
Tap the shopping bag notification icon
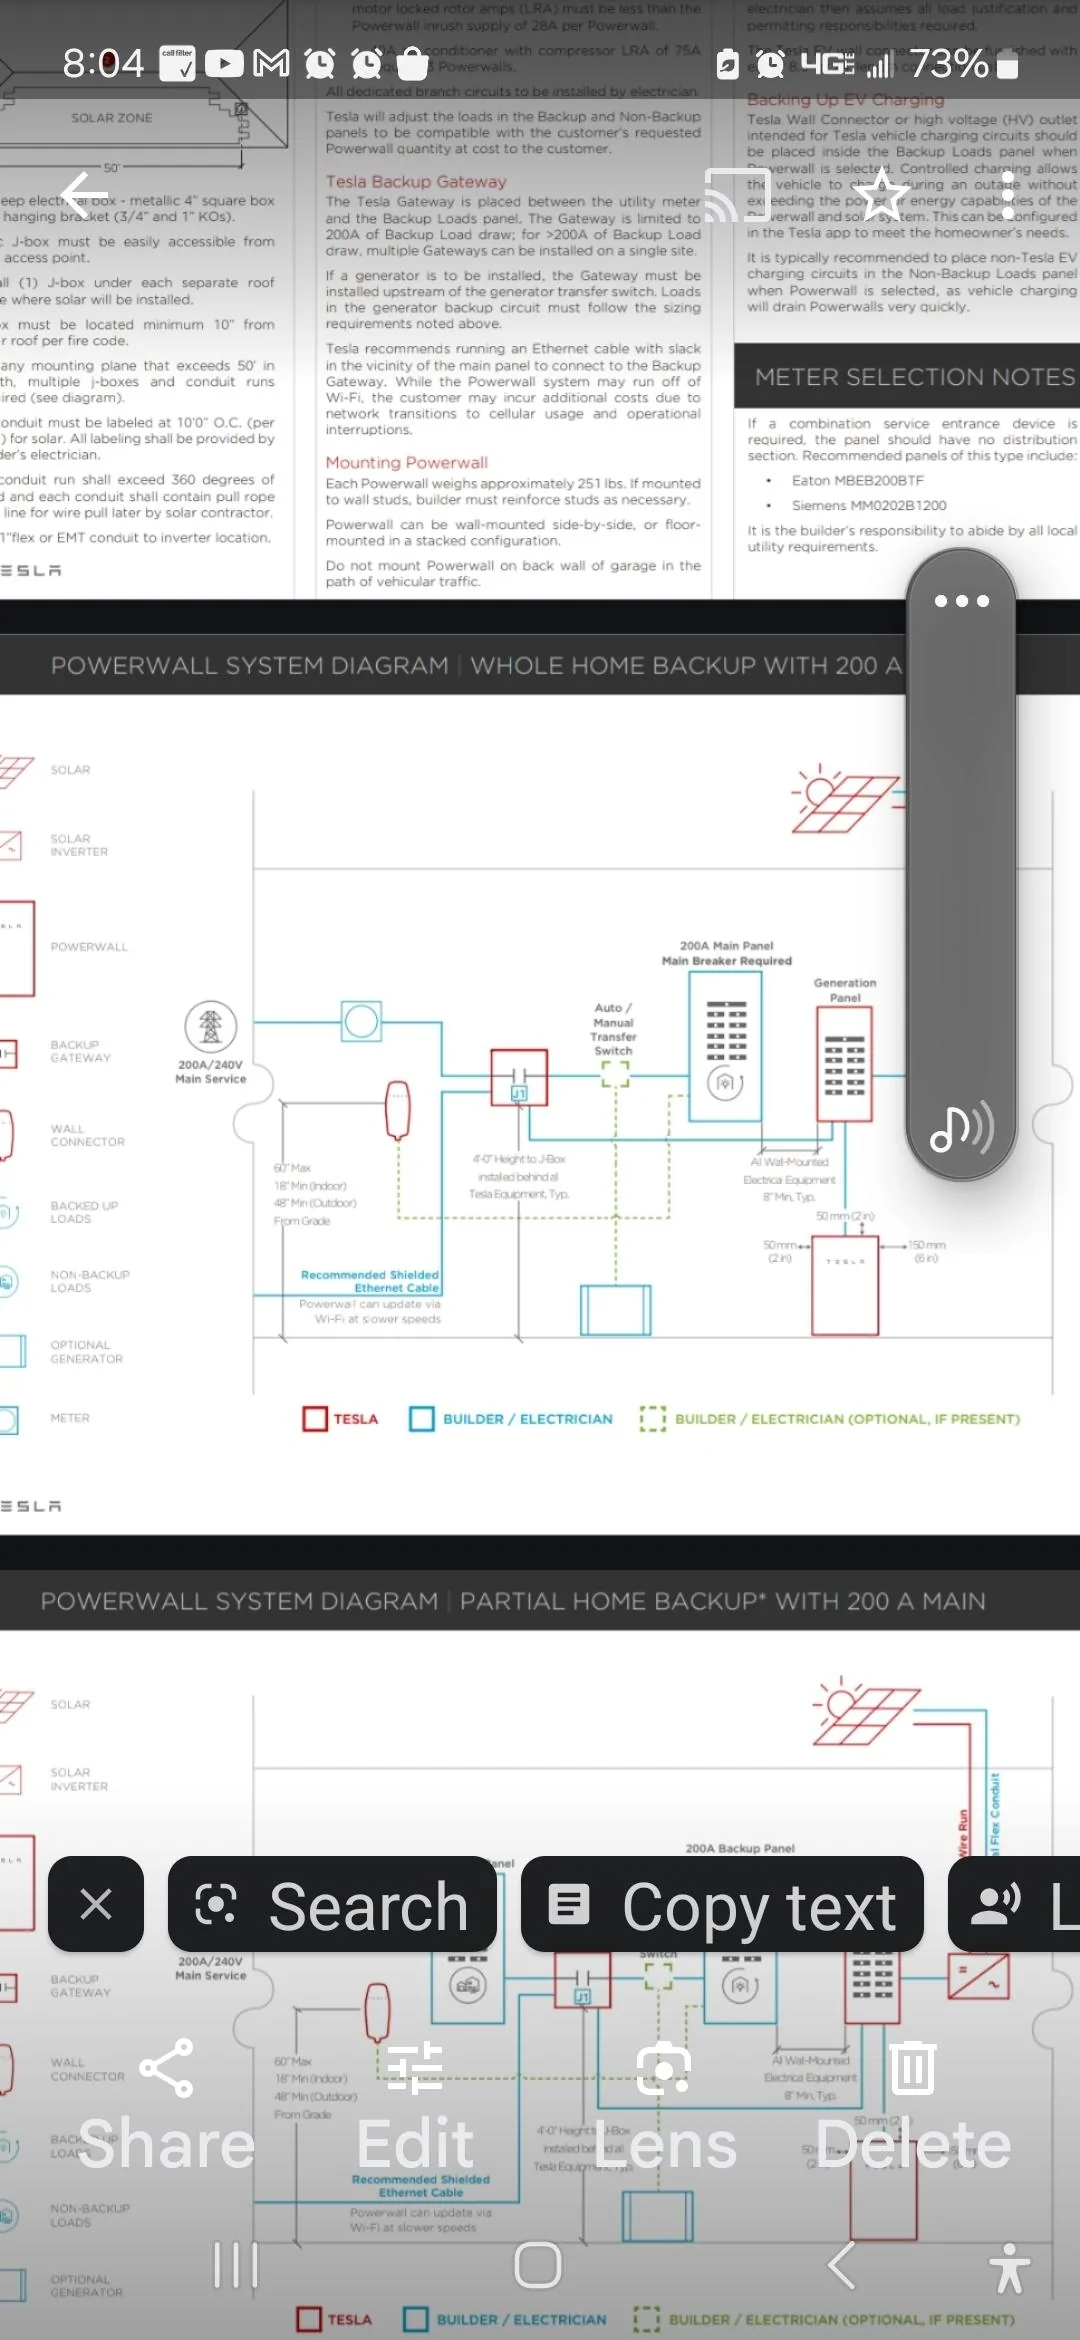(413, 64)
